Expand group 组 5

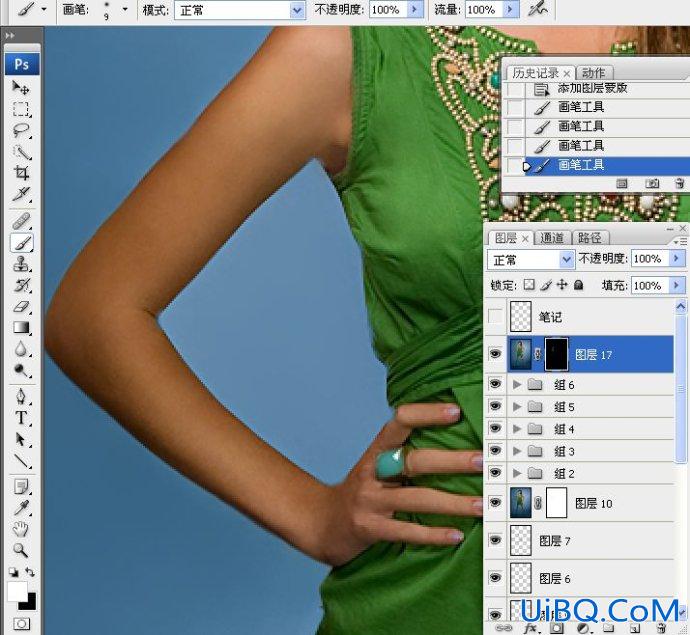(x=517, y=407)
